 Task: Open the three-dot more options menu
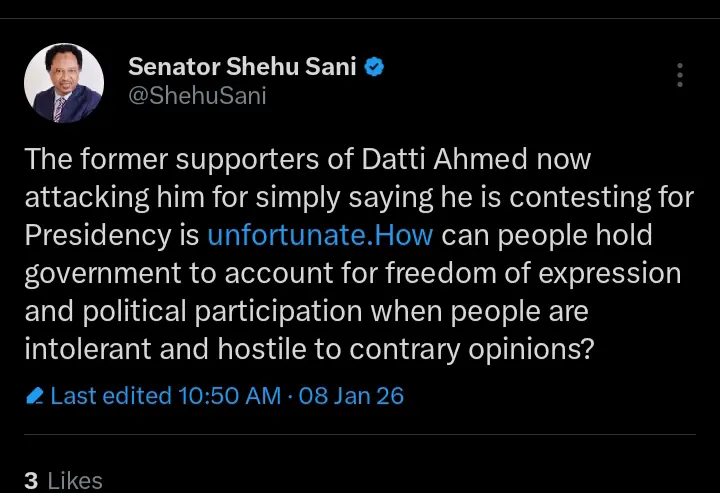(x=680, y=75)
